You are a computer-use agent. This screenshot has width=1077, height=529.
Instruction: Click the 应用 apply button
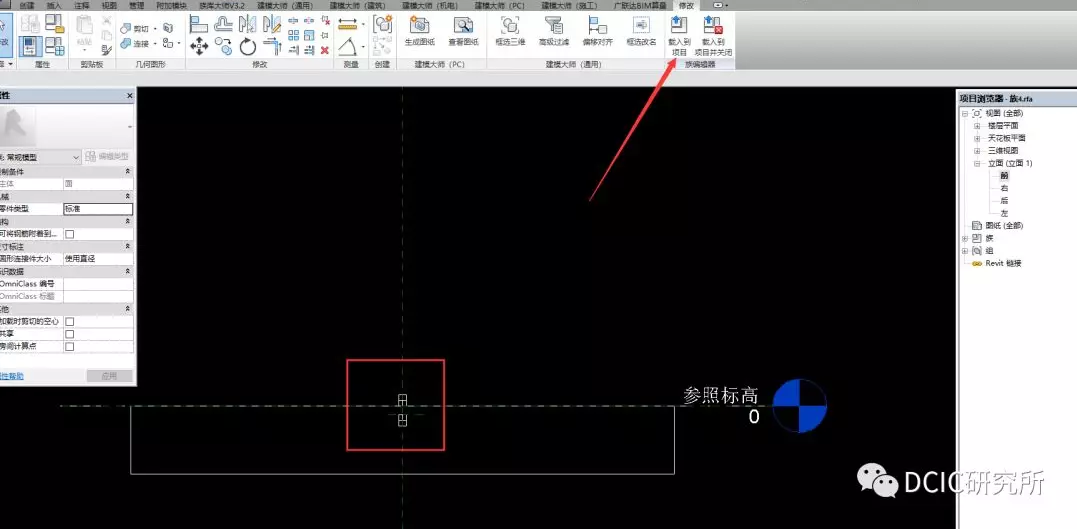[109, 376]
